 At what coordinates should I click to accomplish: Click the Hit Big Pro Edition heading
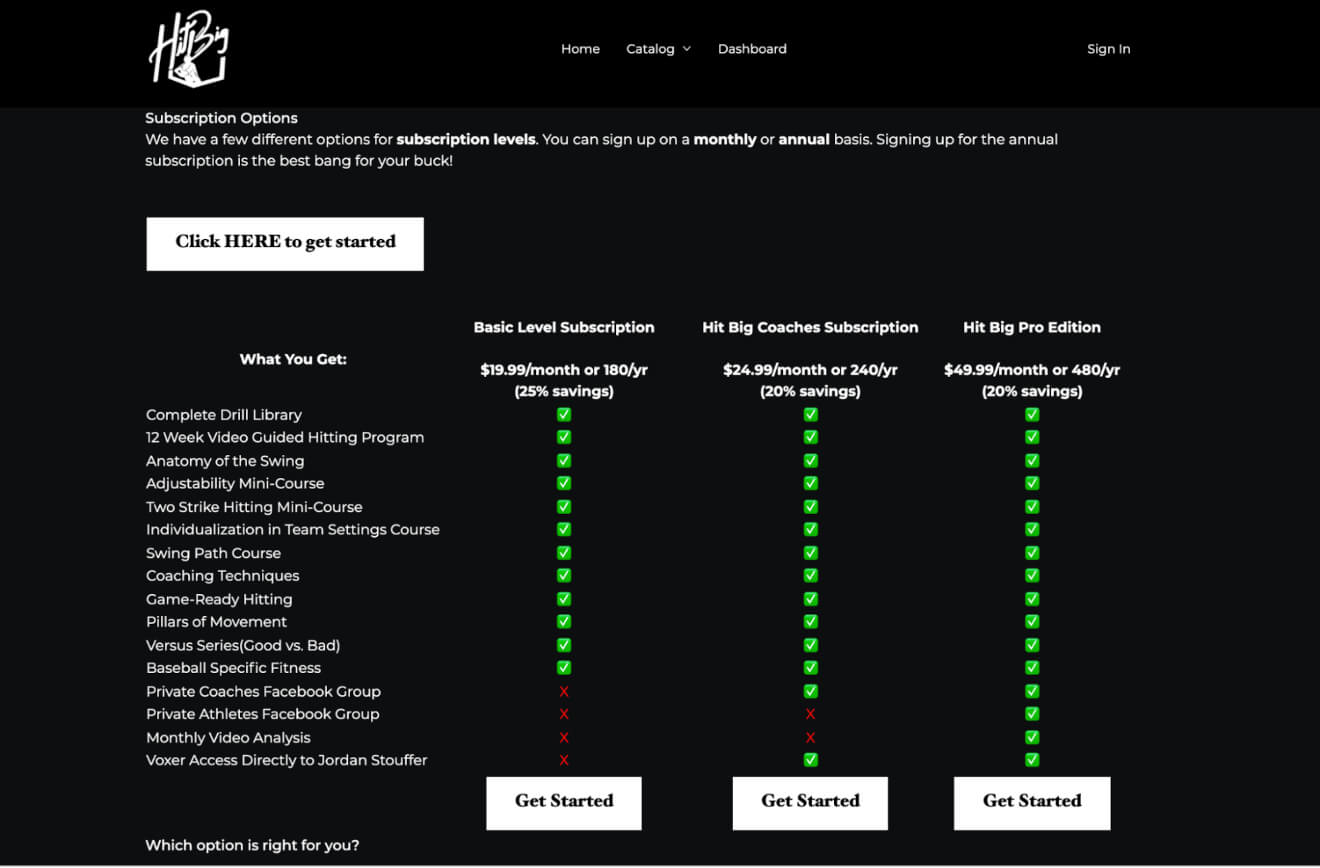click(x=1032, y=327)
